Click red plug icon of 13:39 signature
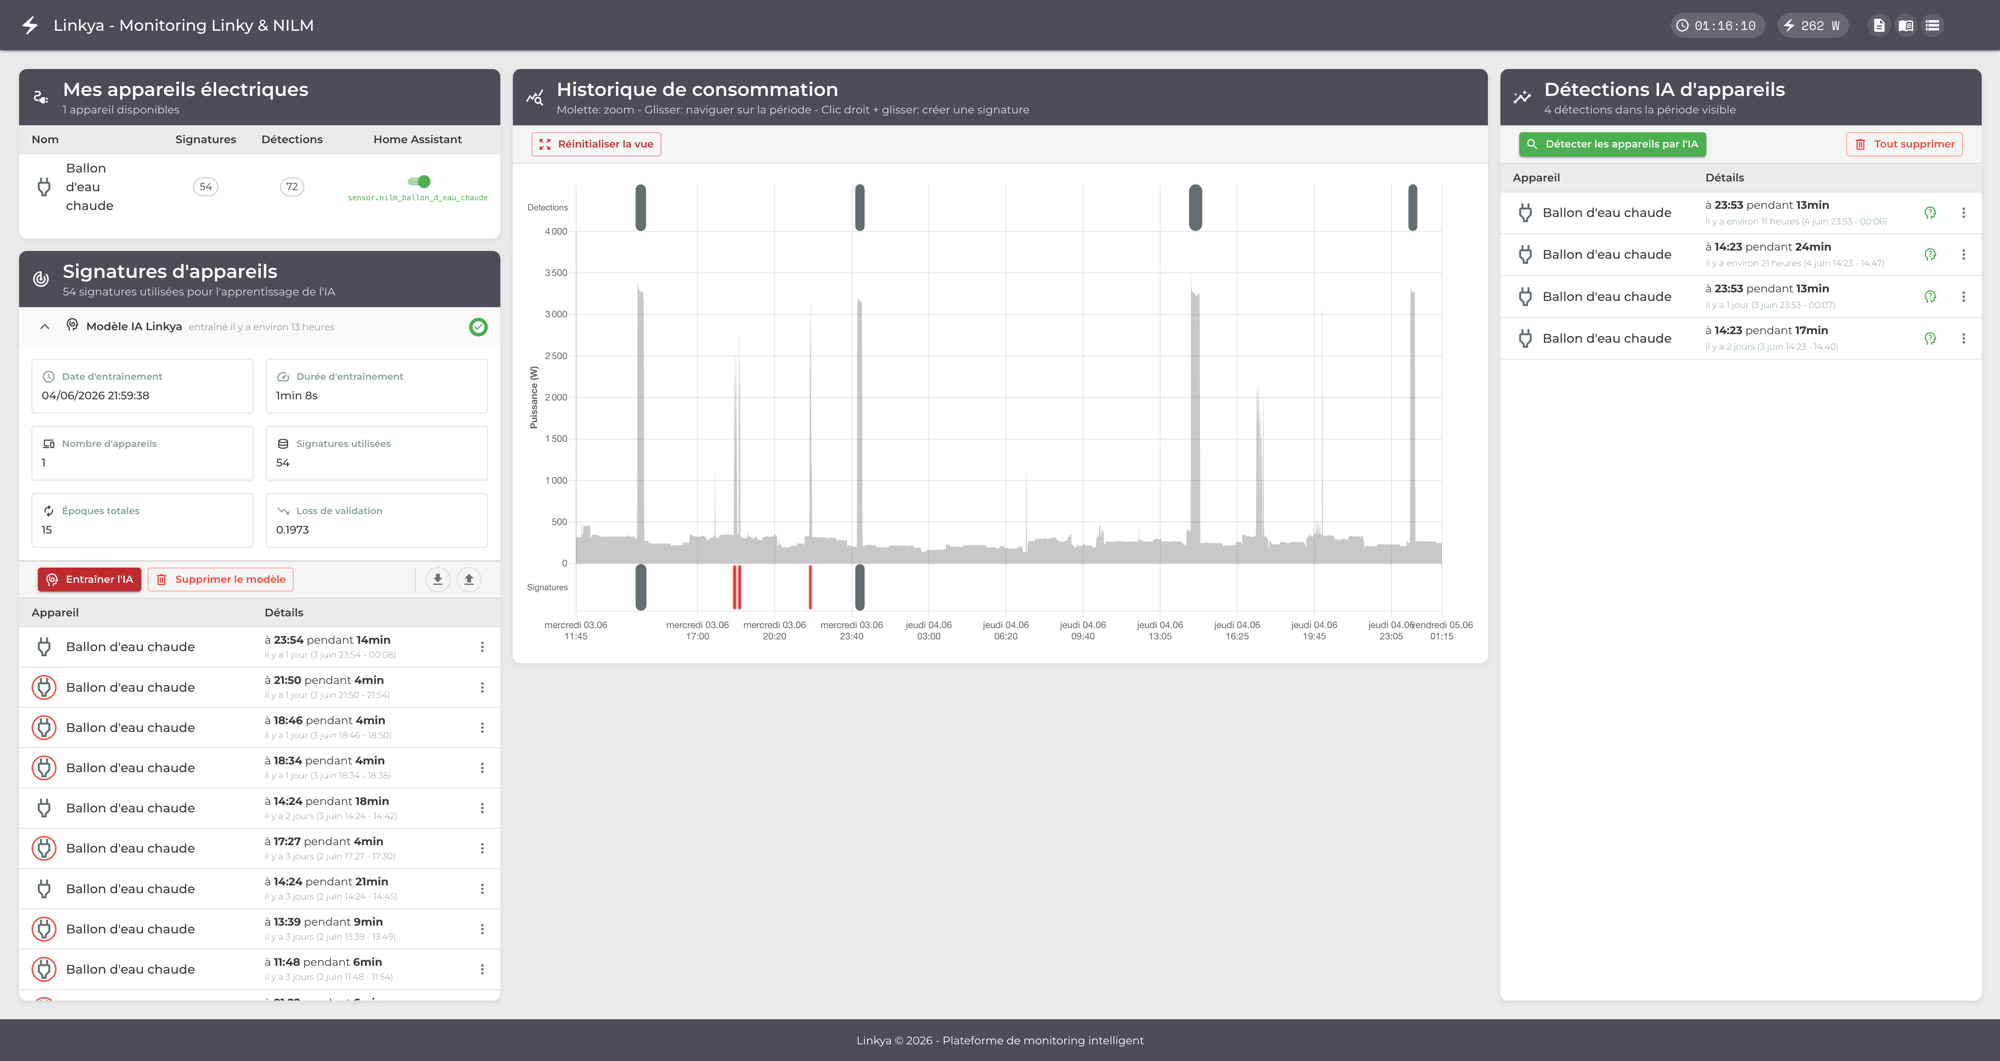 tap(44, 929)
